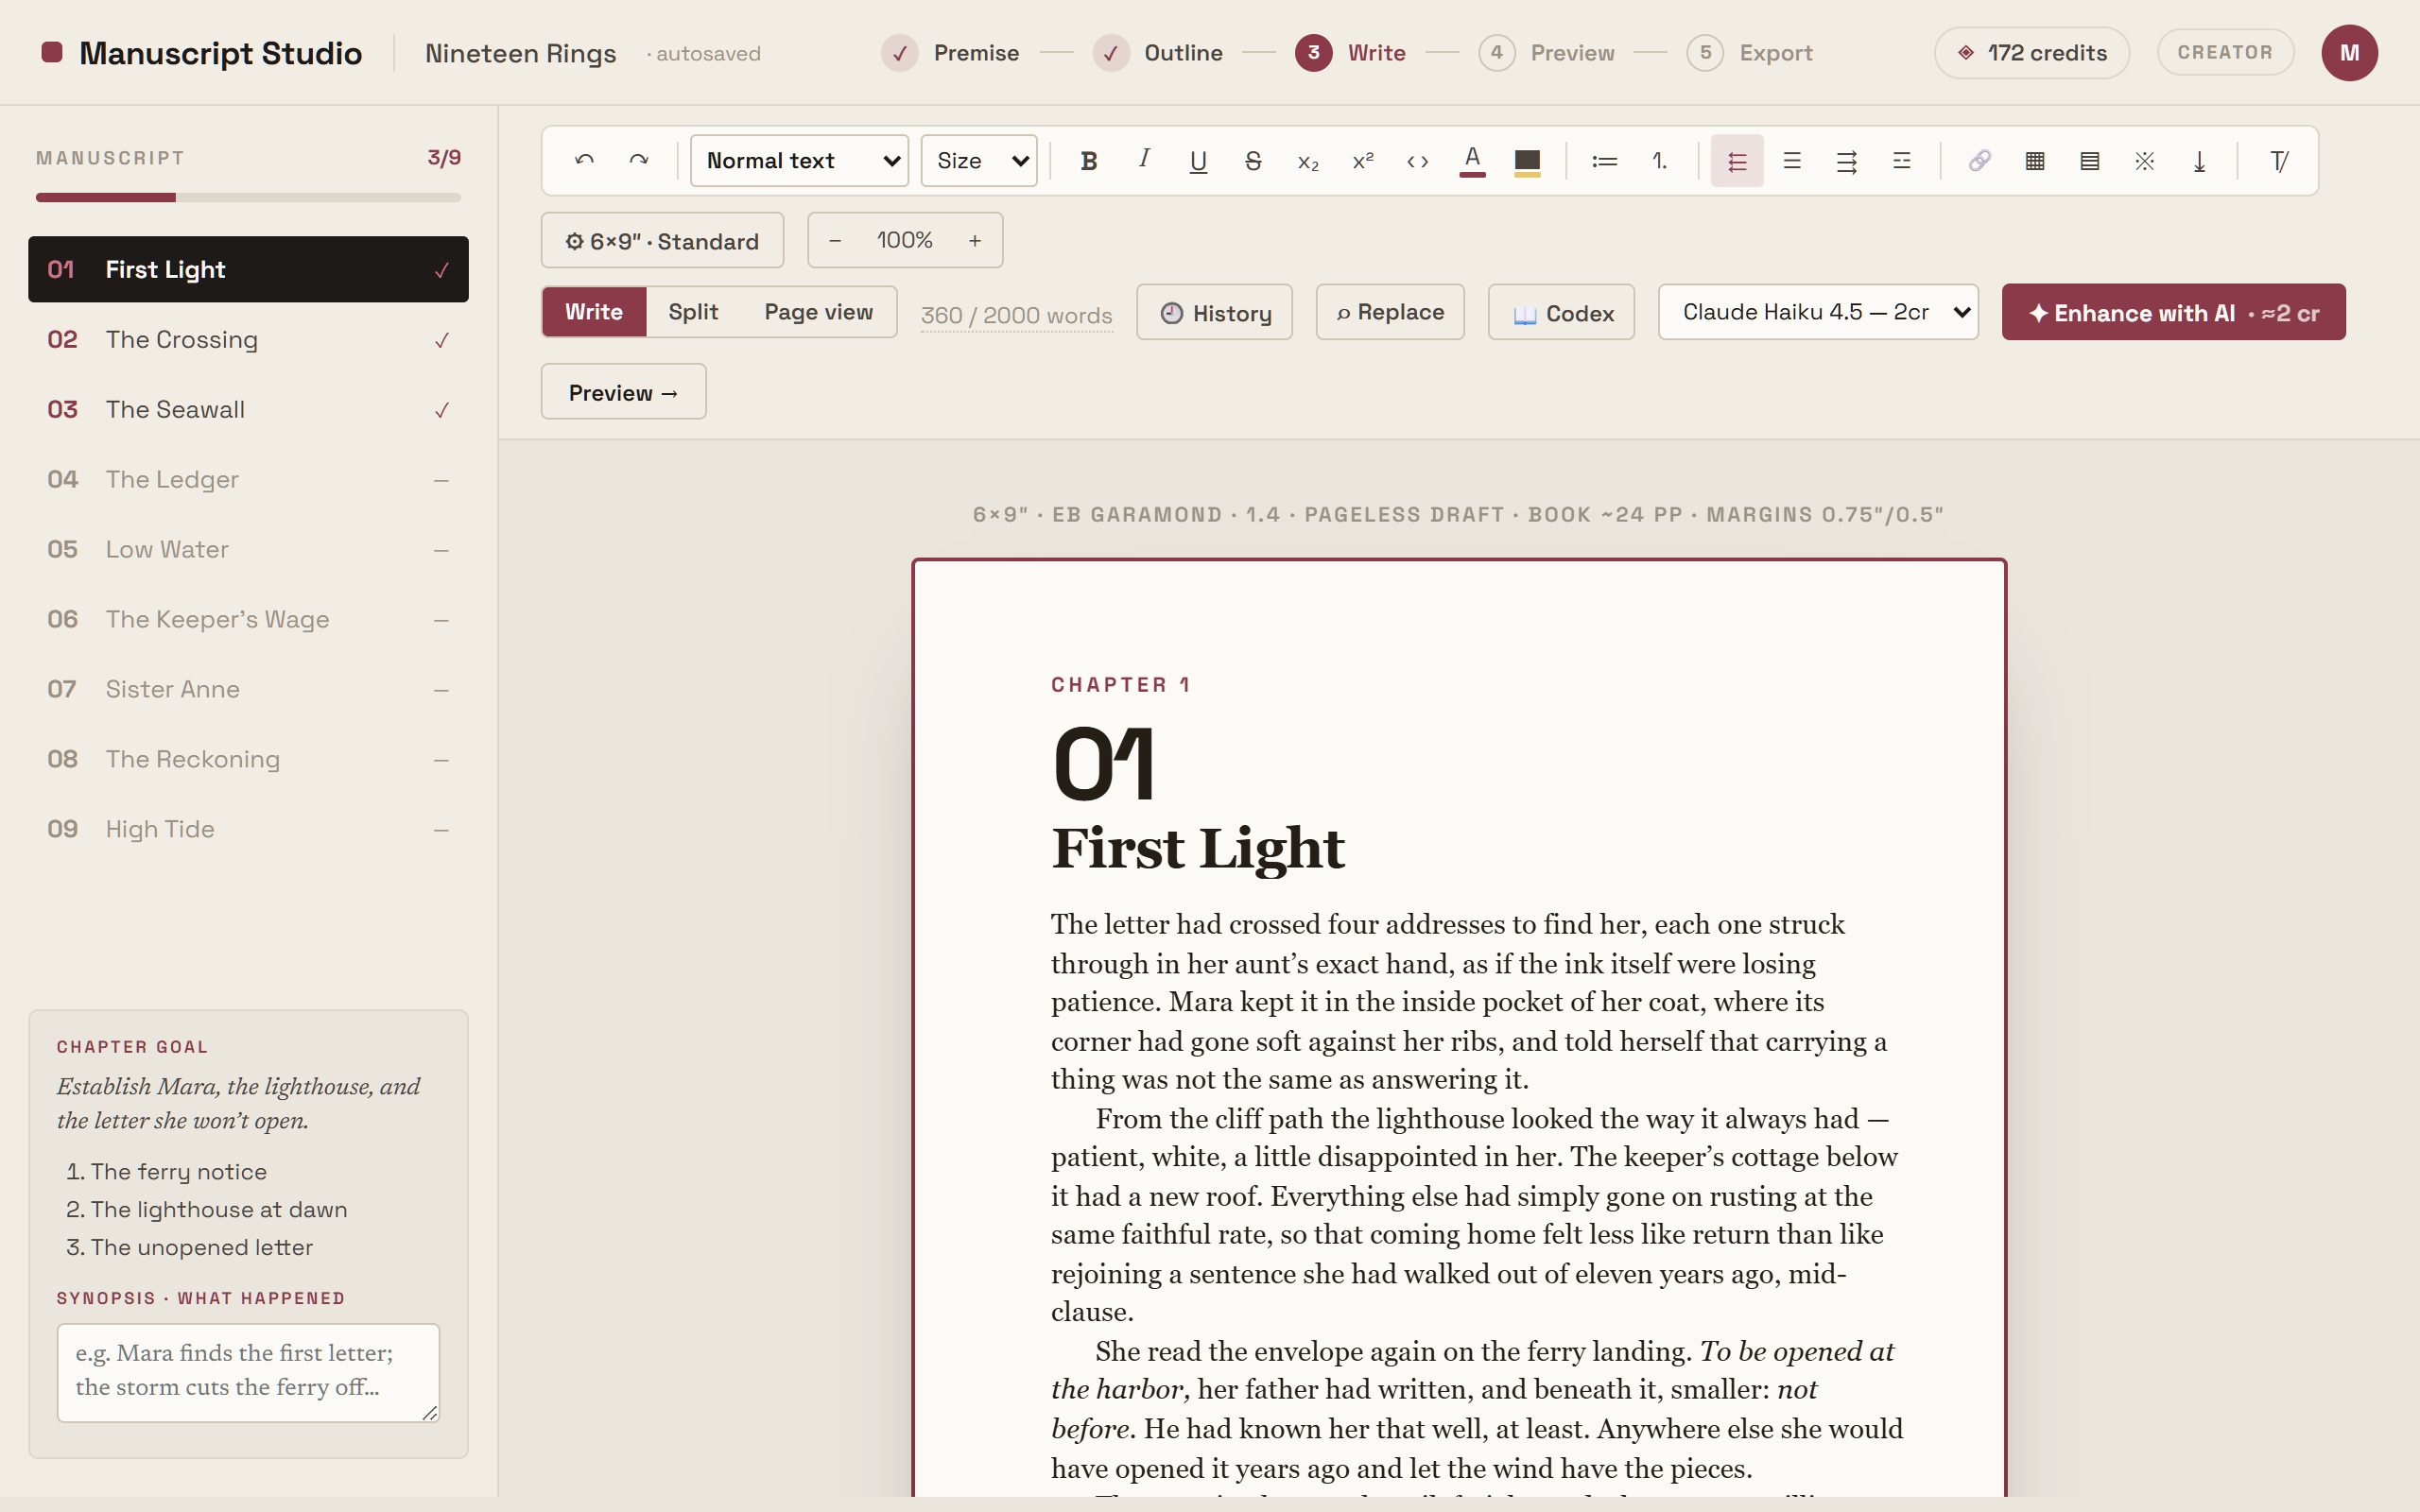Open the highlight color swatch
This screenshot has height=1512, width=2420.
click(x=1527, y=160)
